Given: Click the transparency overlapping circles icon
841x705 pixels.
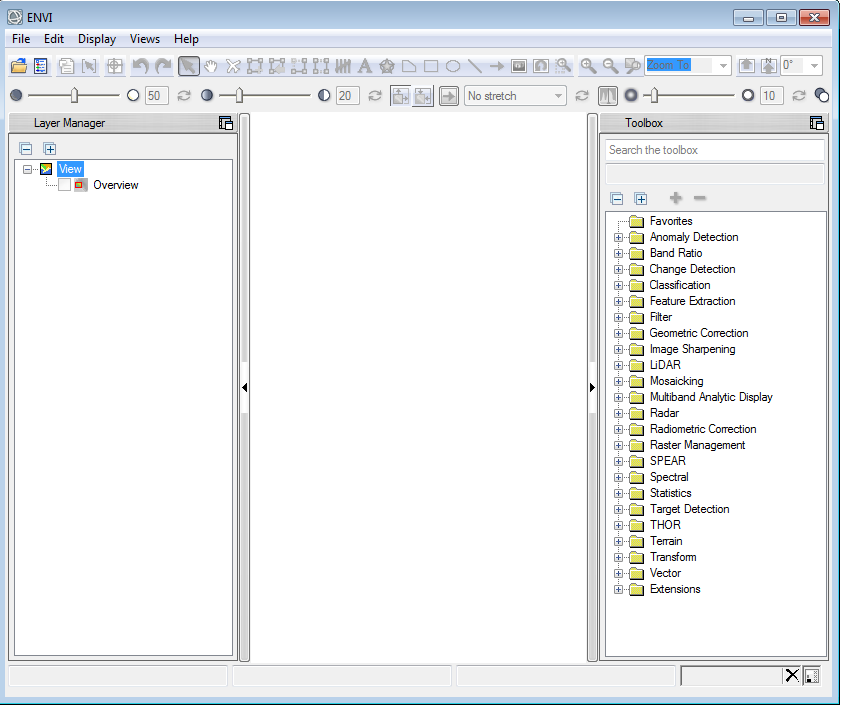Looking at the screenshot, I should pyautogui.click(x=821, y=96).
